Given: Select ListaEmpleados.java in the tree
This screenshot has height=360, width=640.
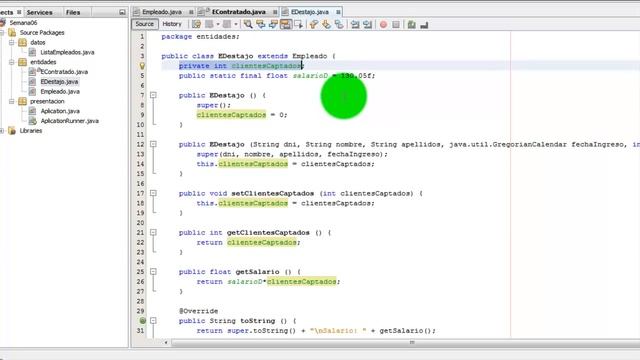Looking at the screenshot, I should [67, 52].
